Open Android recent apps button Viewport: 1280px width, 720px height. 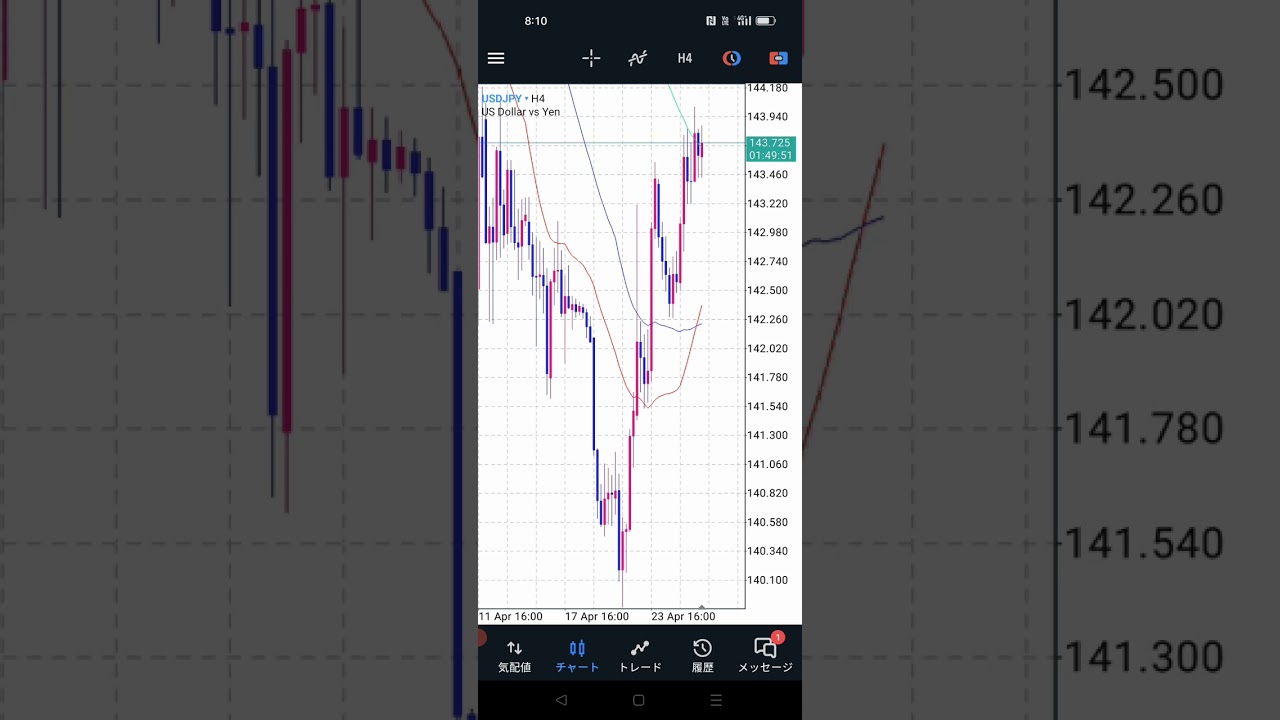click(x=716, y=701)
